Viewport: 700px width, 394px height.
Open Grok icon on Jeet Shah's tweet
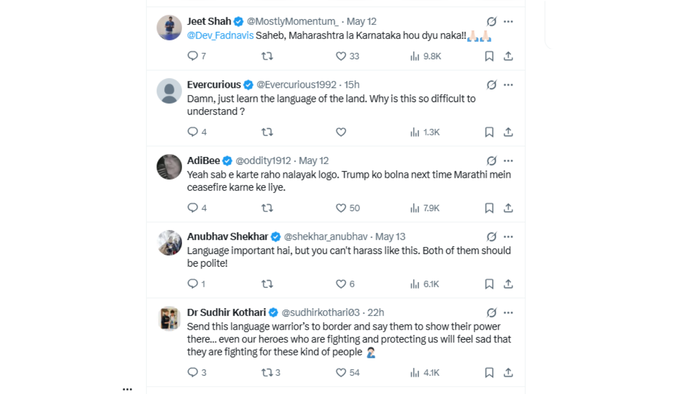(x=492, y=21)
